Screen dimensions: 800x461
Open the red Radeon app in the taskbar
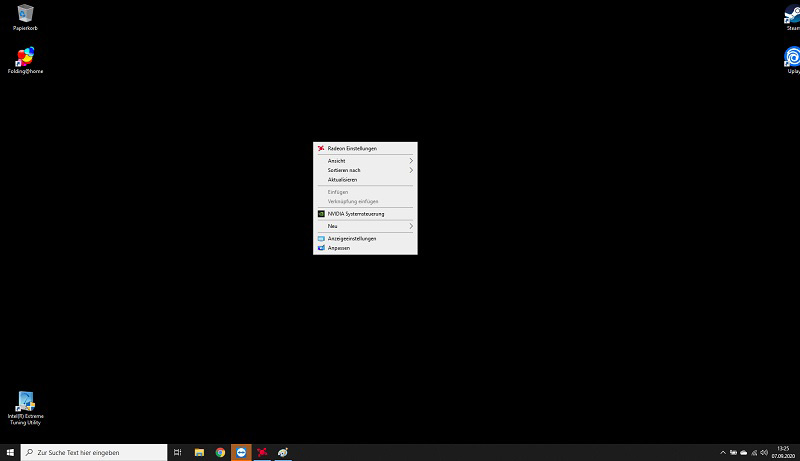tap(262, 452)
